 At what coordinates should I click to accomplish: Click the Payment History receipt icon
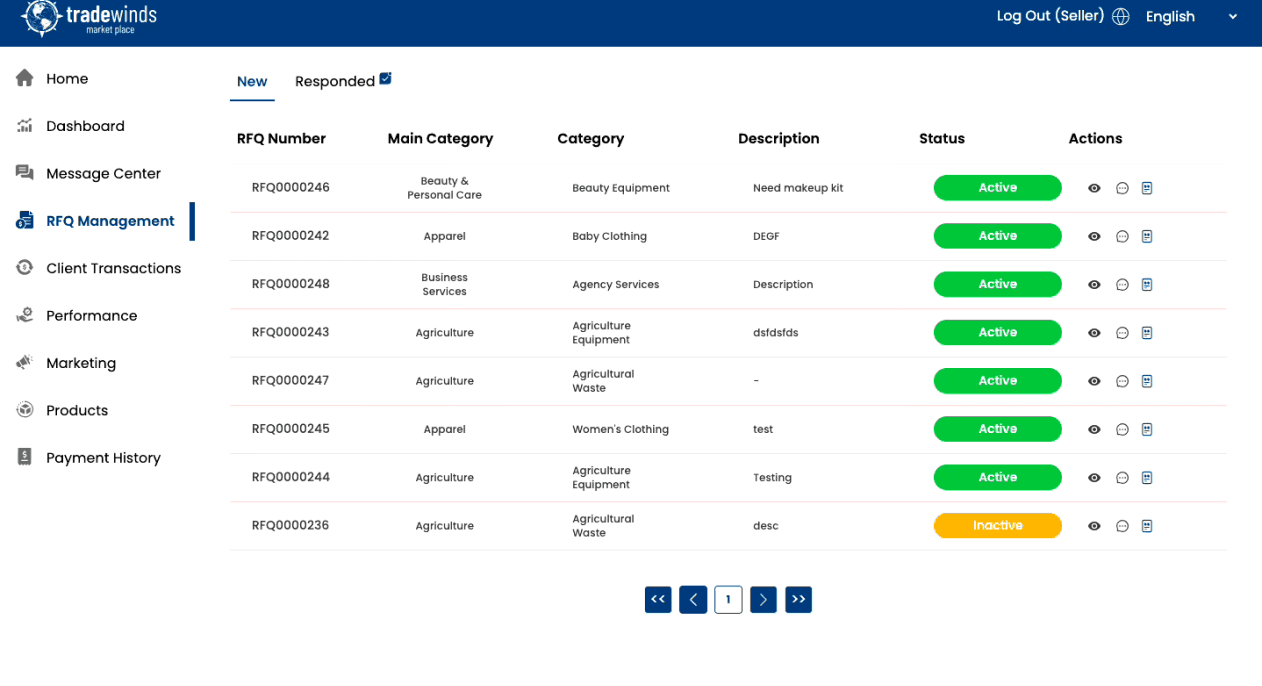pyautogui.click(x=25, y=457)
